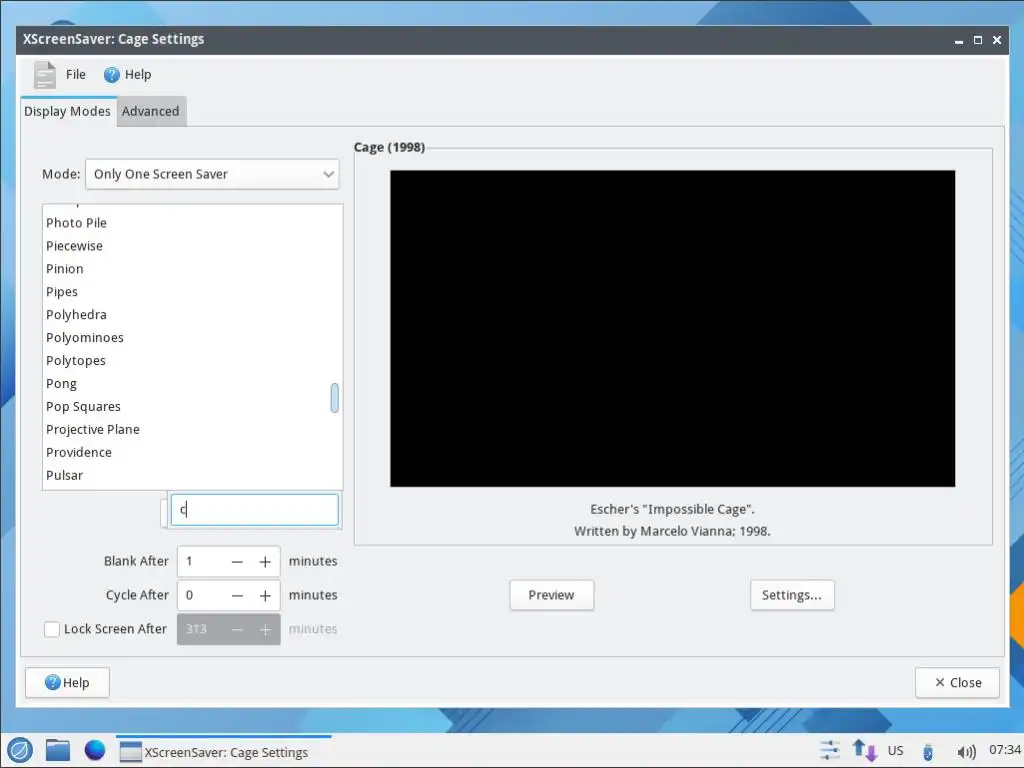Click the Cycle After value field
Image resolution: width=1024 pixels, height=768 pixels.
click(x=200, y=596)
